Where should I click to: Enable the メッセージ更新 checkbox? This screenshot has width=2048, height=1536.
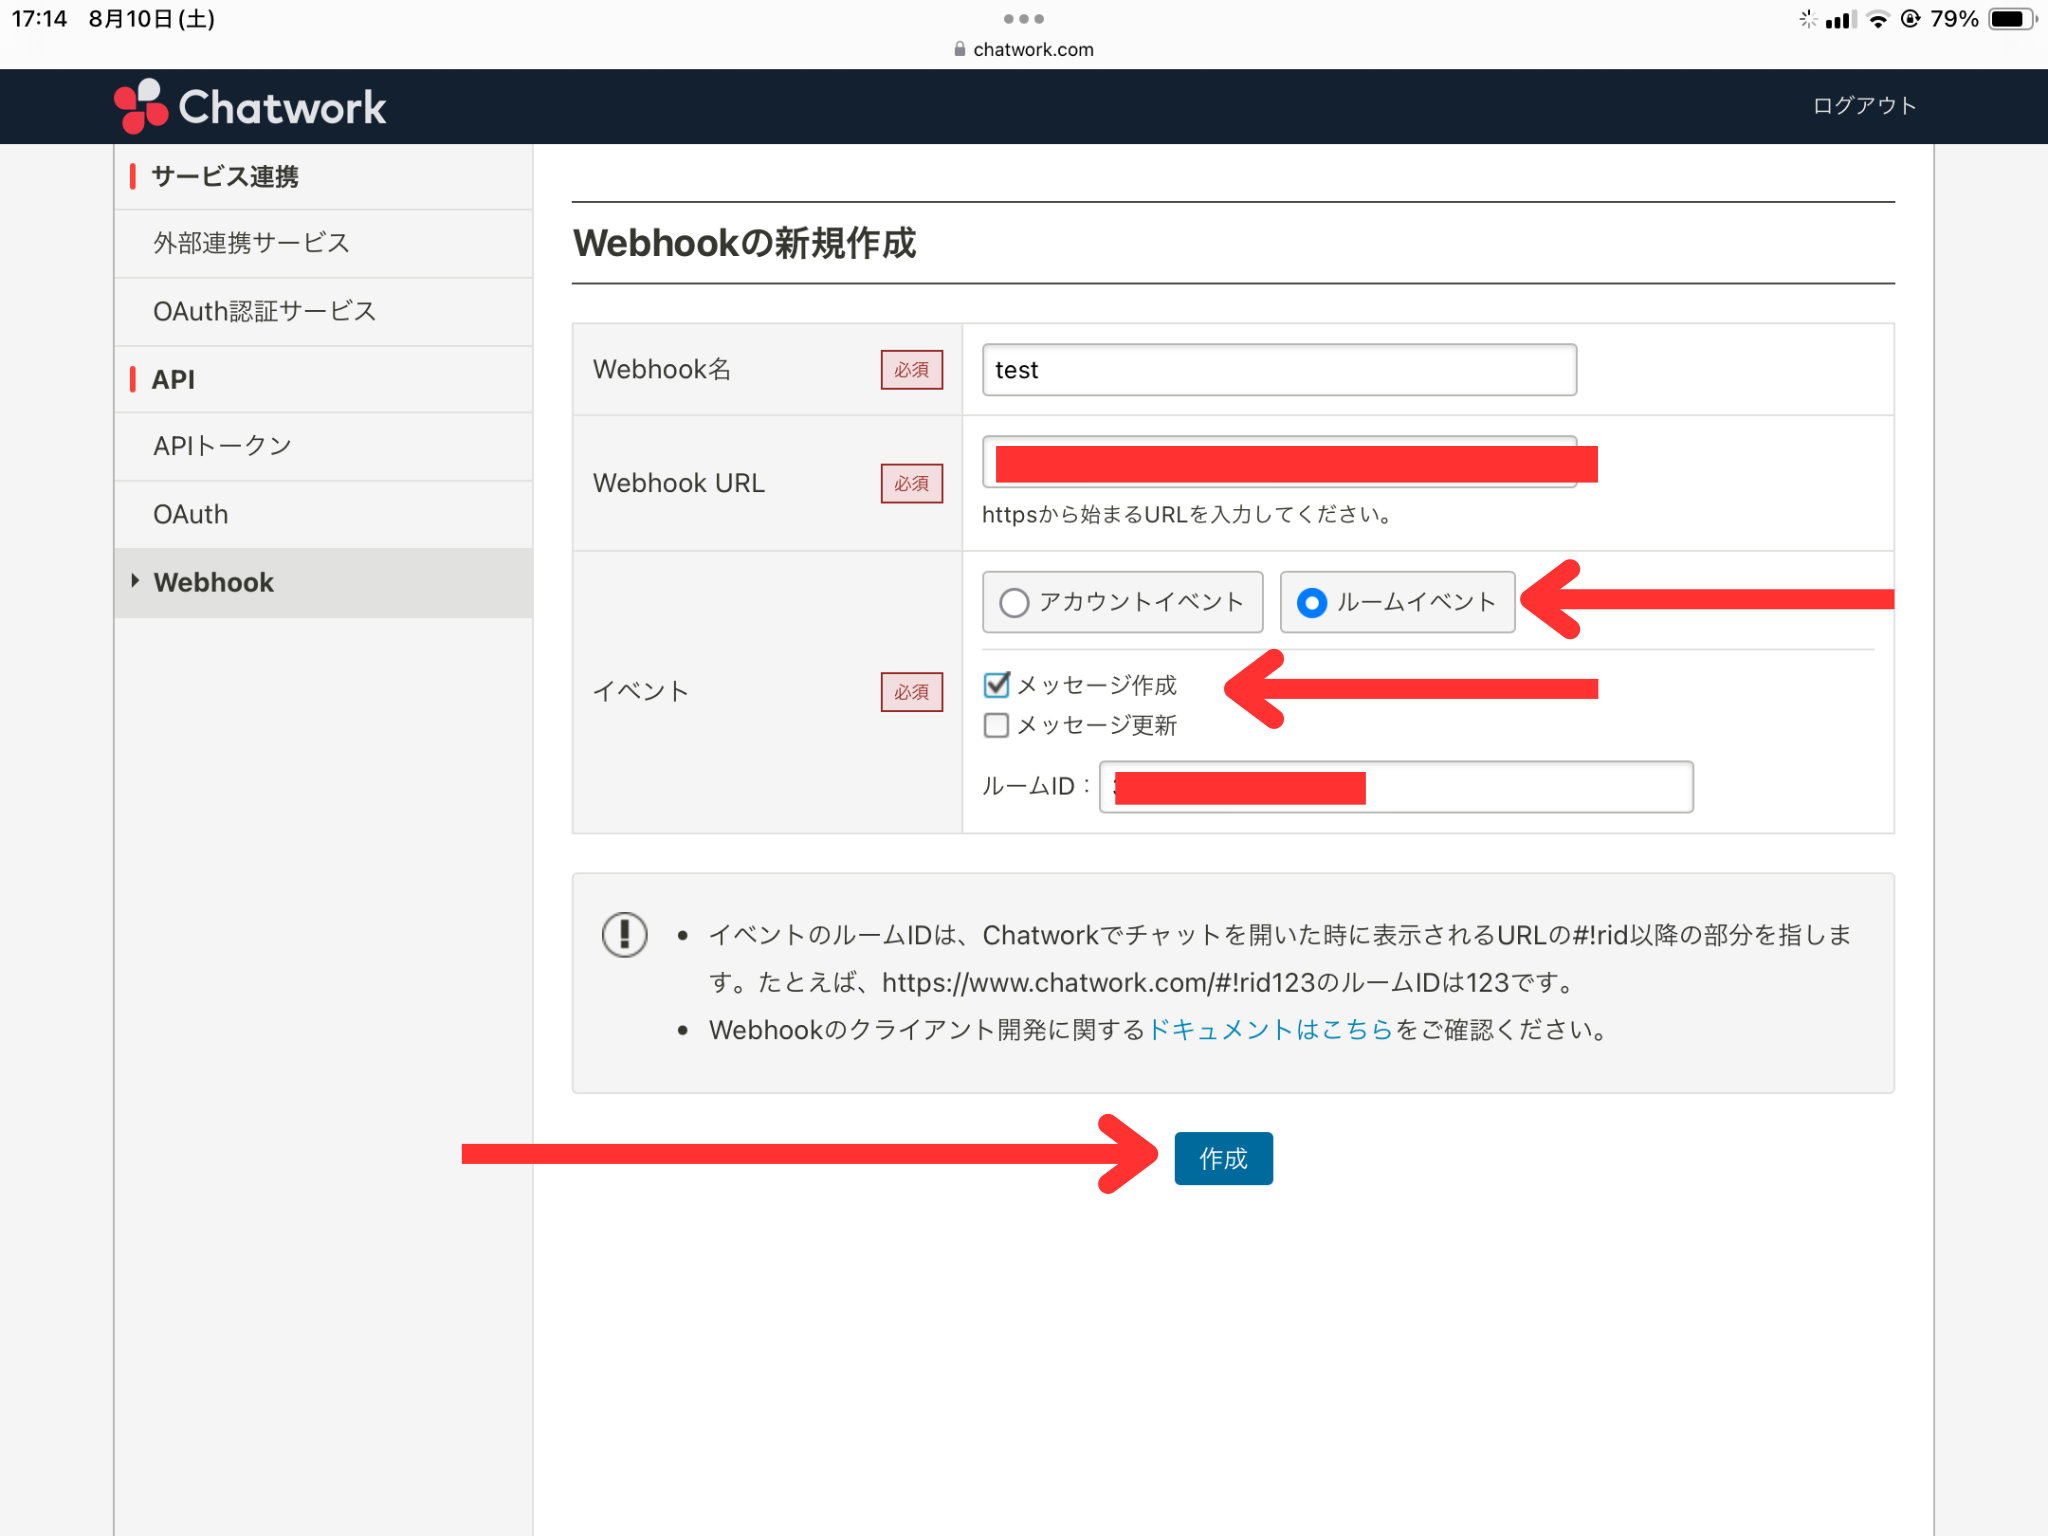(996, 725)
